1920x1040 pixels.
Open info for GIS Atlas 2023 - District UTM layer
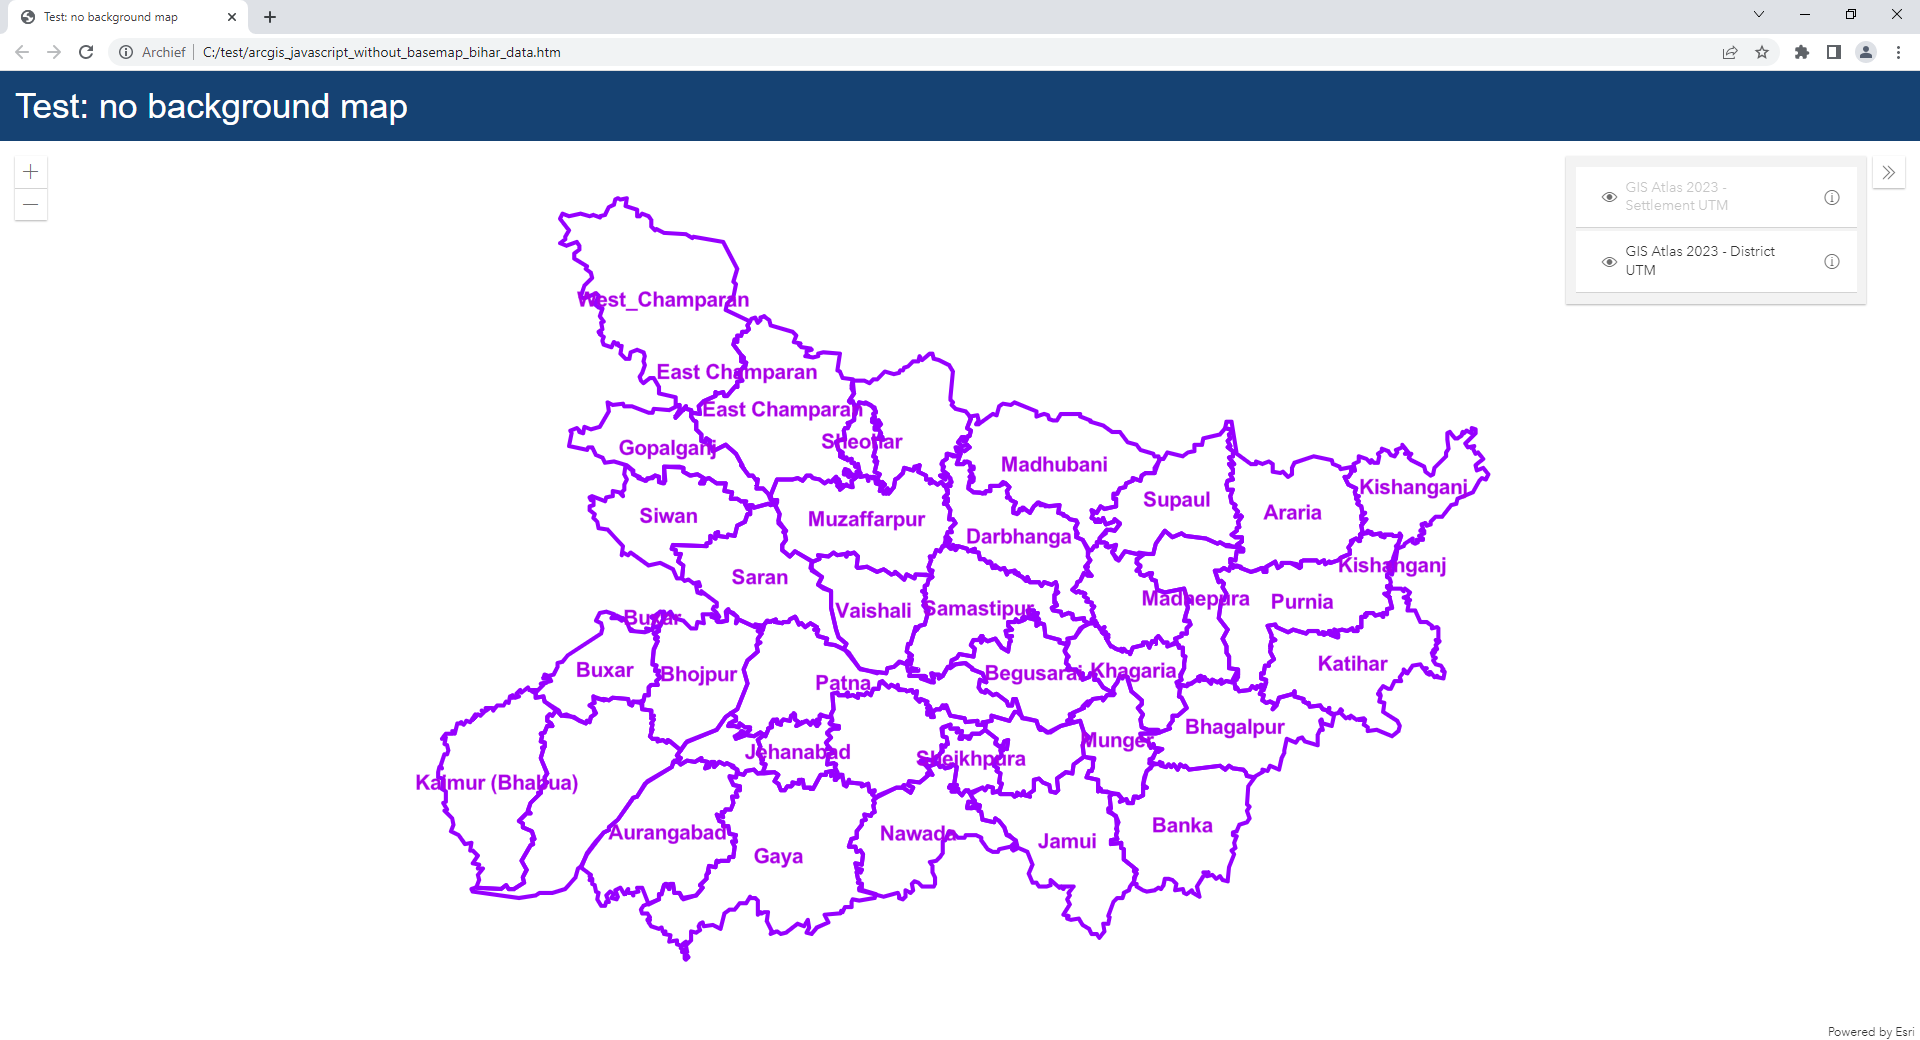(x=1832, y=261)
